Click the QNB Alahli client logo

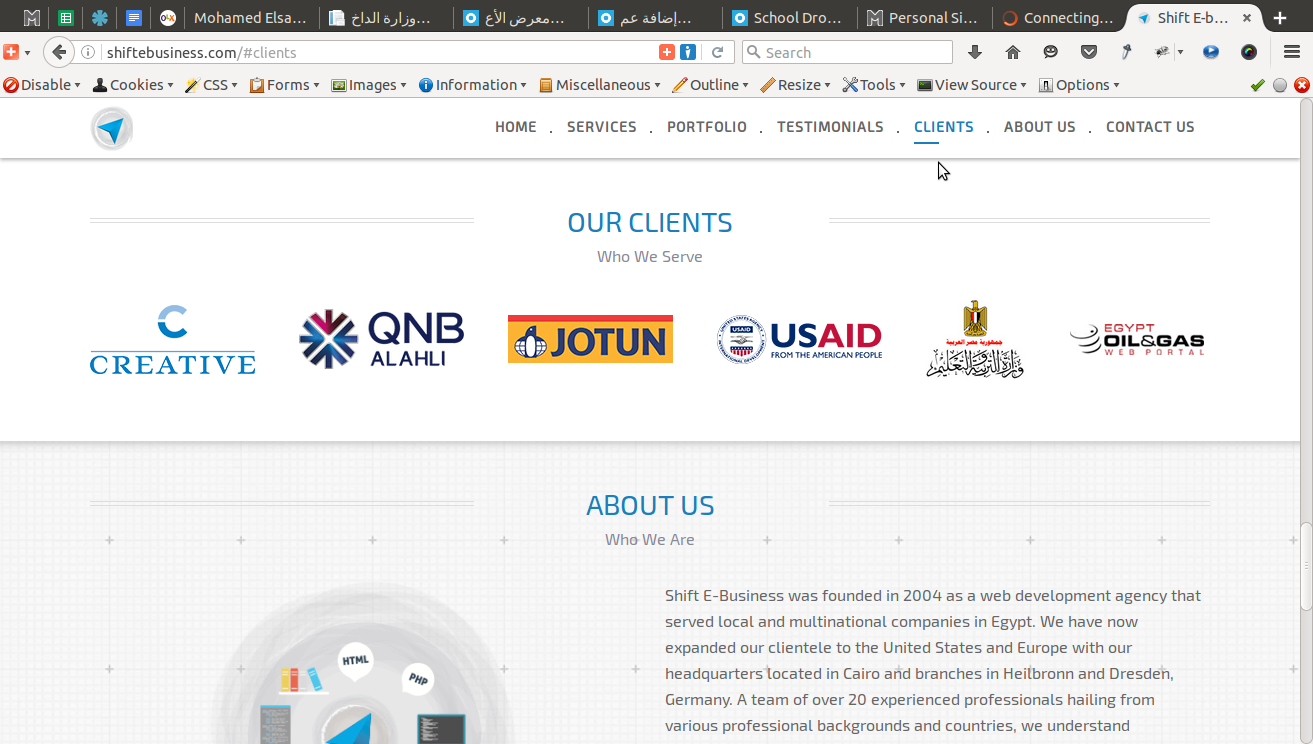(x=382, y=339)
